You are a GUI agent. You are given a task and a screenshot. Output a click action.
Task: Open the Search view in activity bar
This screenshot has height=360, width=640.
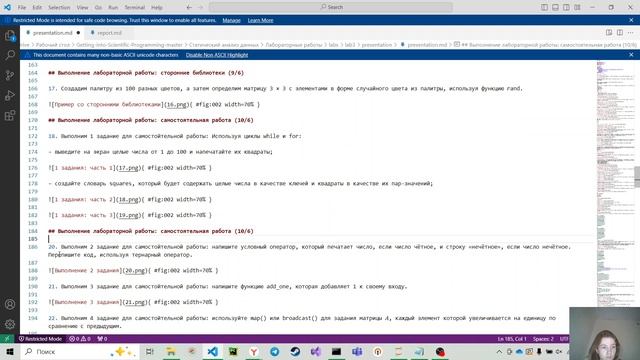(x=10, y=55)
